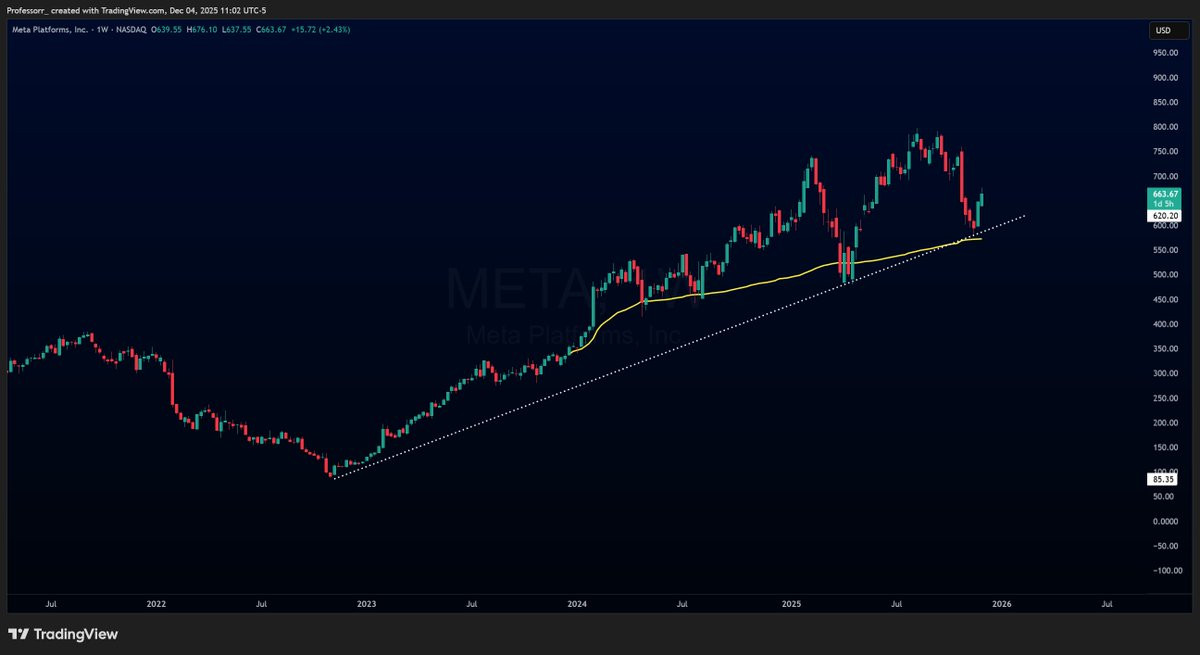Click the 620.20 price label on axis

coord(1163,215)
